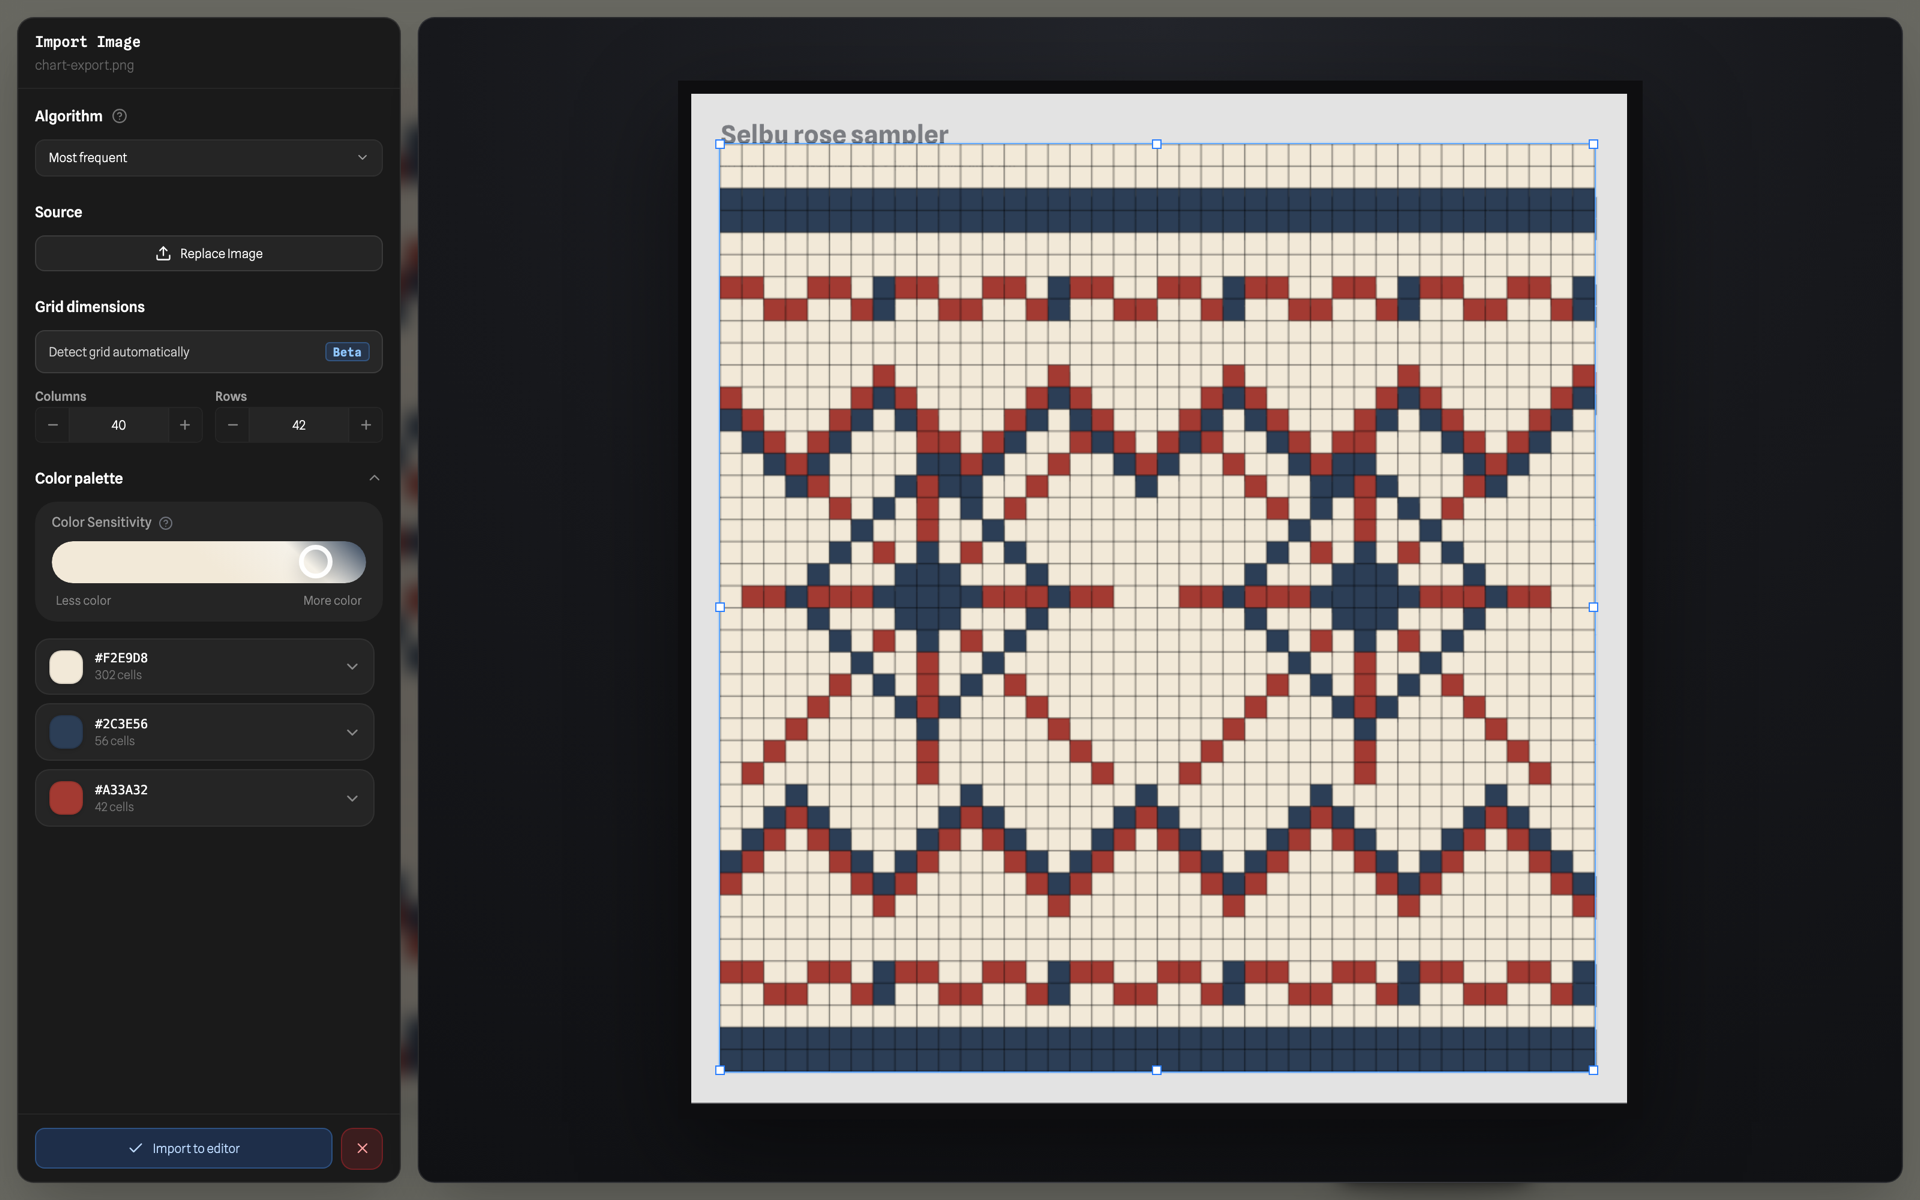Image resolution: width=1920 pixels, height=1200 pixels.
Task: Click the red #A33A32 color swatch
Action: click(x=66, y=798)
